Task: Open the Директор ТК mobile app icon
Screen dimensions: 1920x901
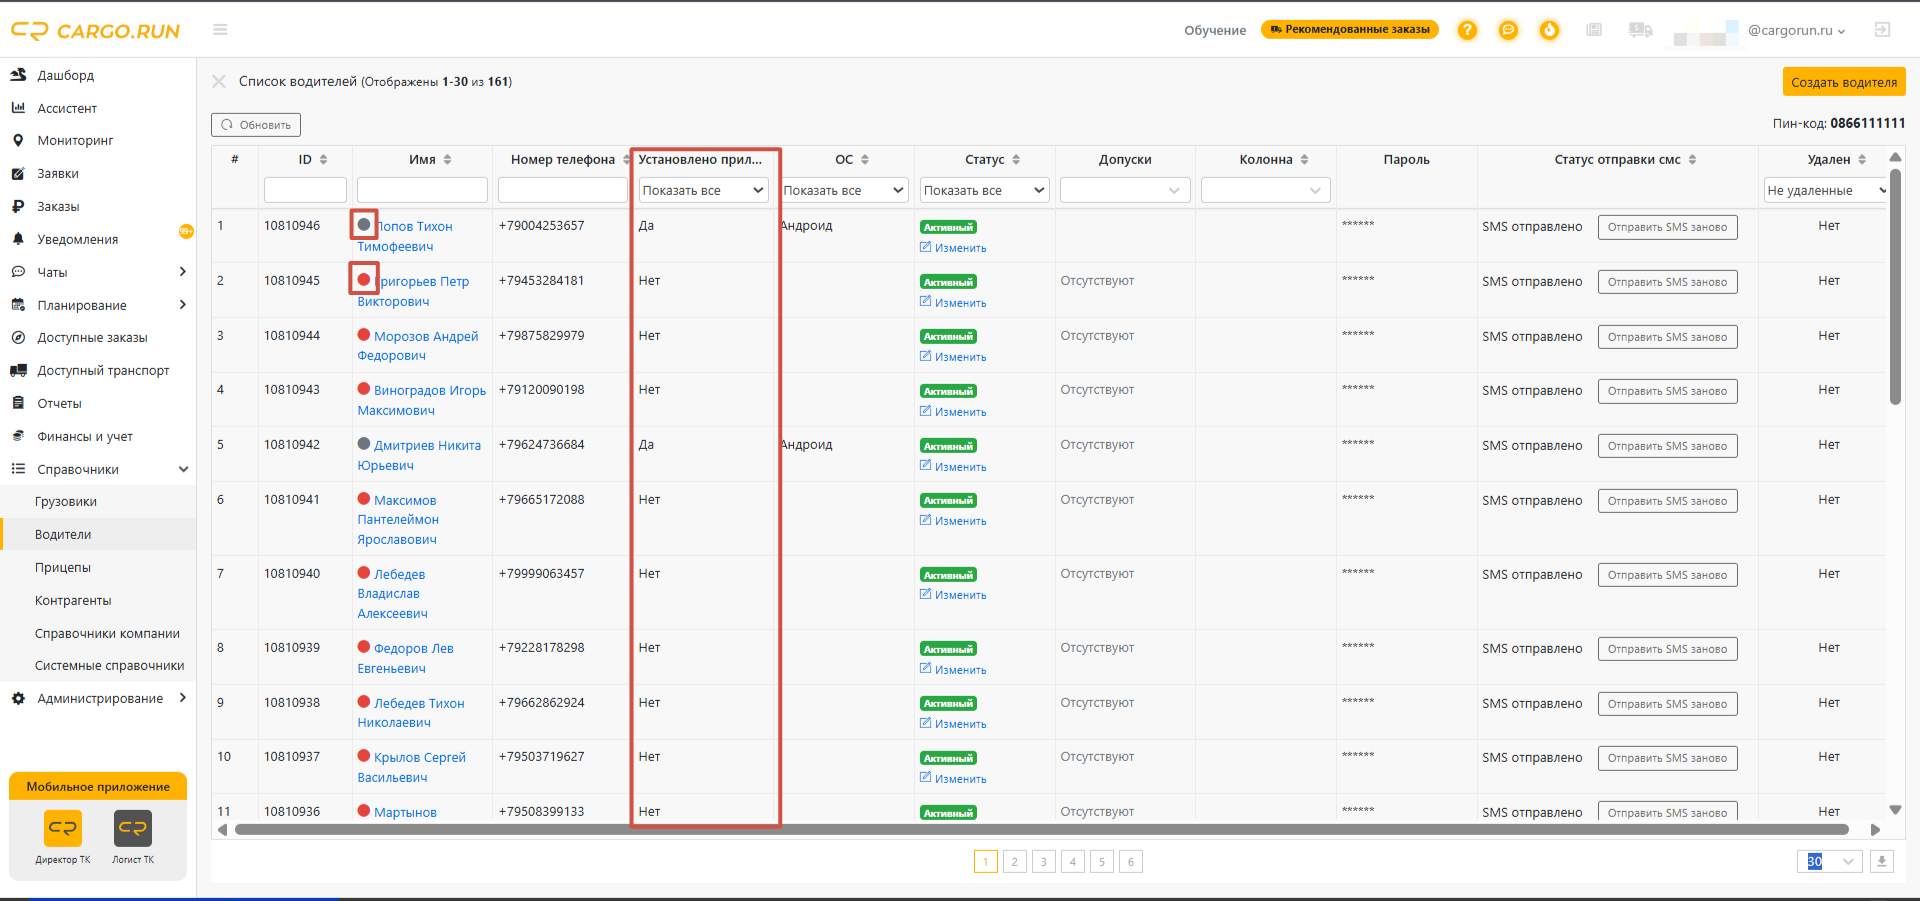Action: pyautogui.click(x=63, y=829)
